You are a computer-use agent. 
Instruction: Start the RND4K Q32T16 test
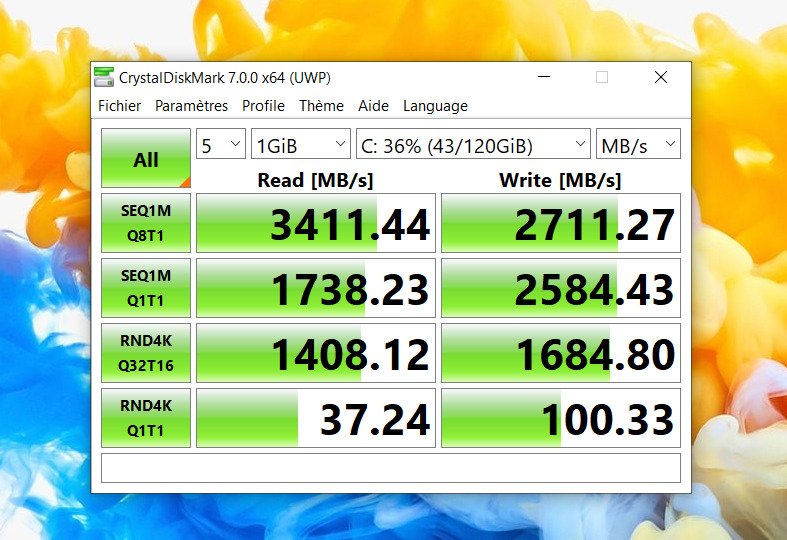[x=146, y=353]
